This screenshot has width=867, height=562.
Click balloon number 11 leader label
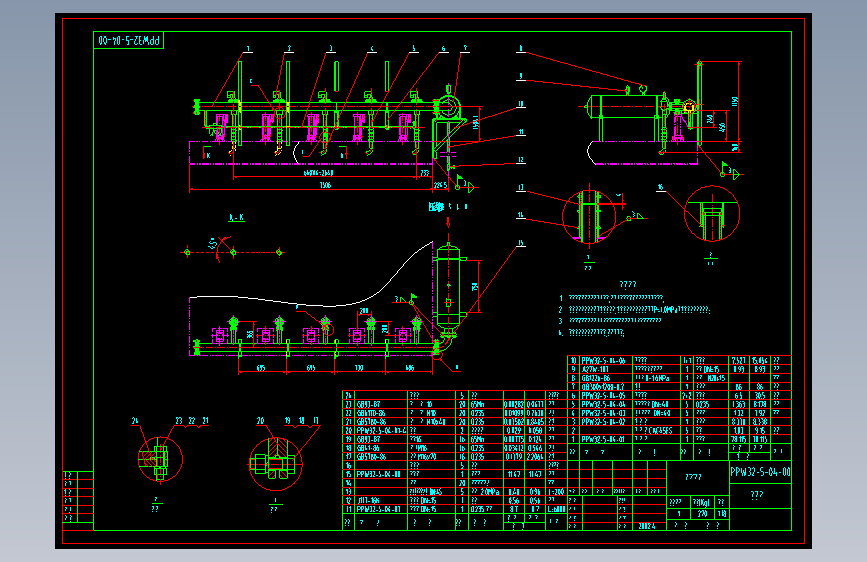coord(520,132)
